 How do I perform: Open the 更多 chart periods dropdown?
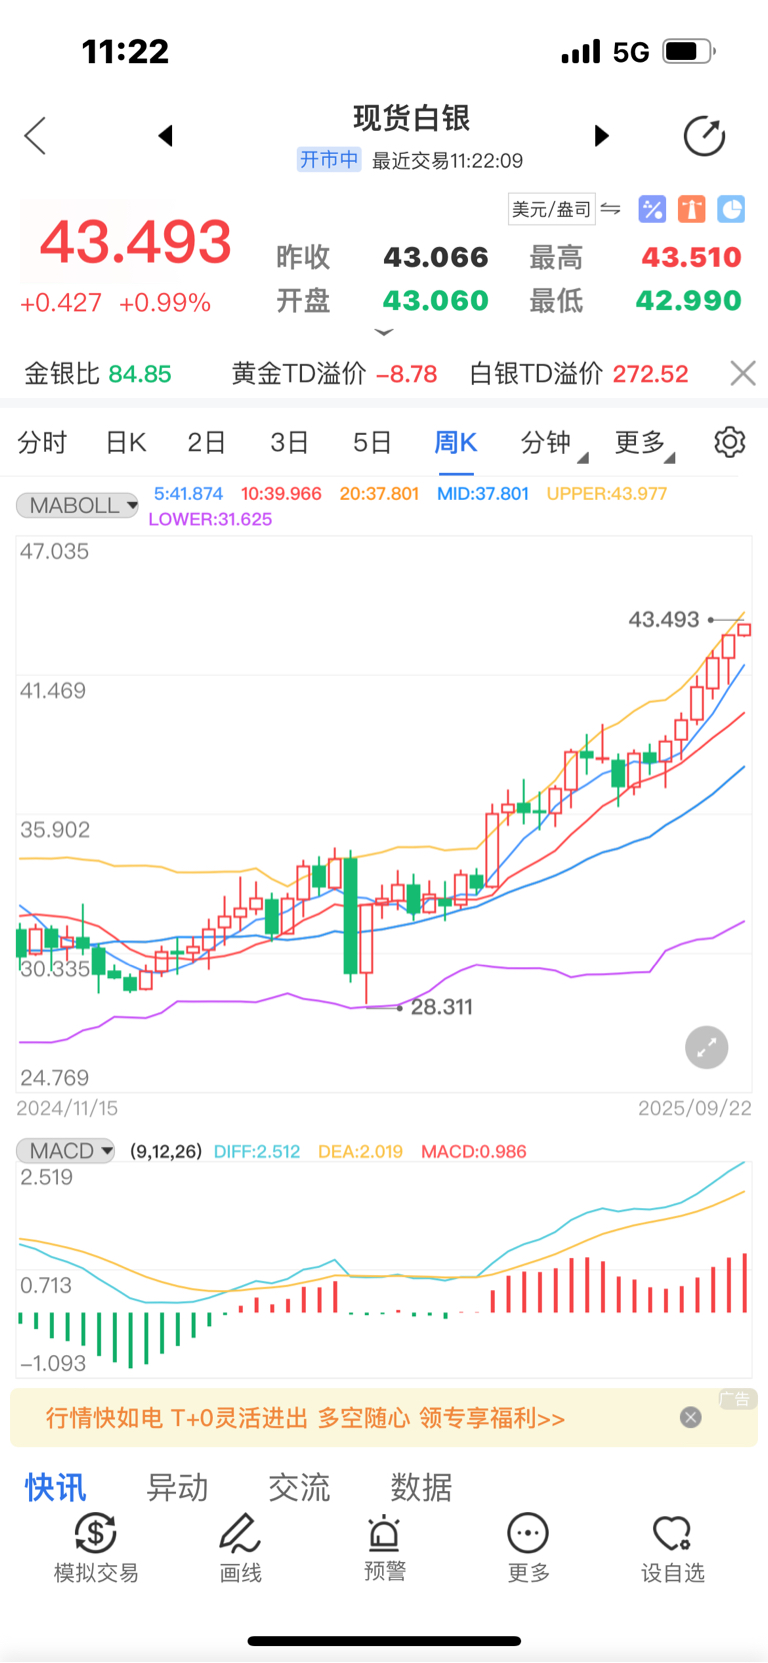tap(644, 443)
